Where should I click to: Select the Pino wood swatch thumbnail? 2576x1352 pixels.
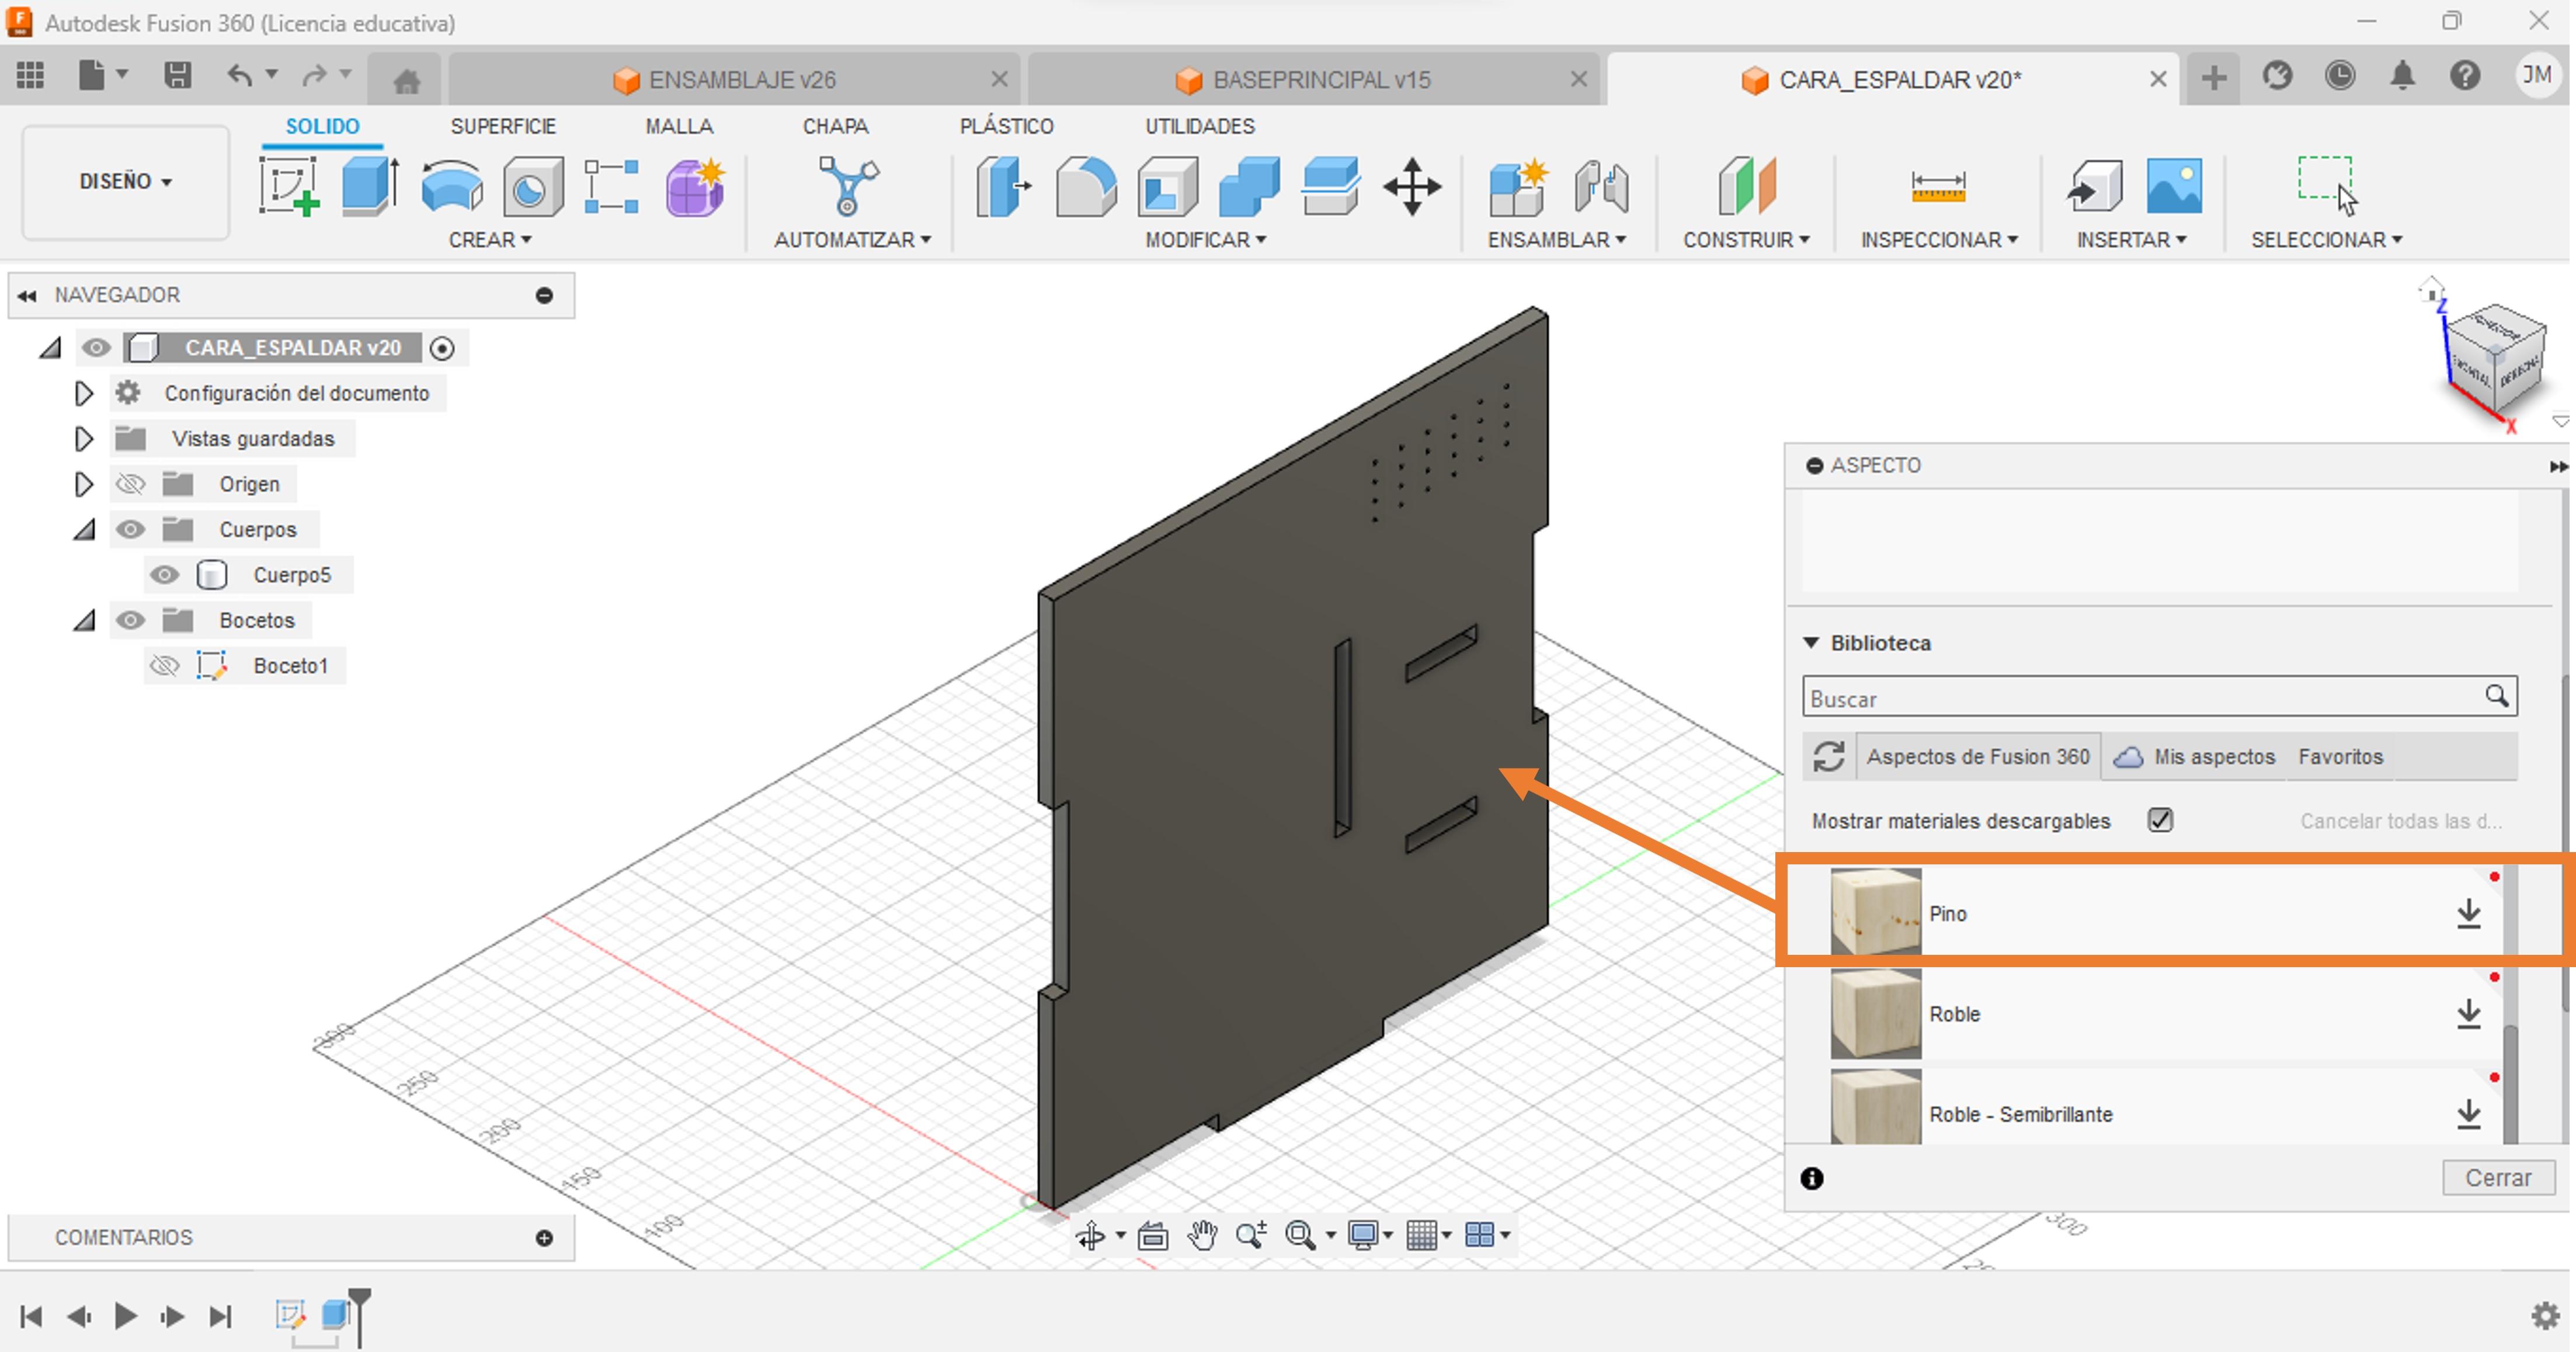(1875, 912)
